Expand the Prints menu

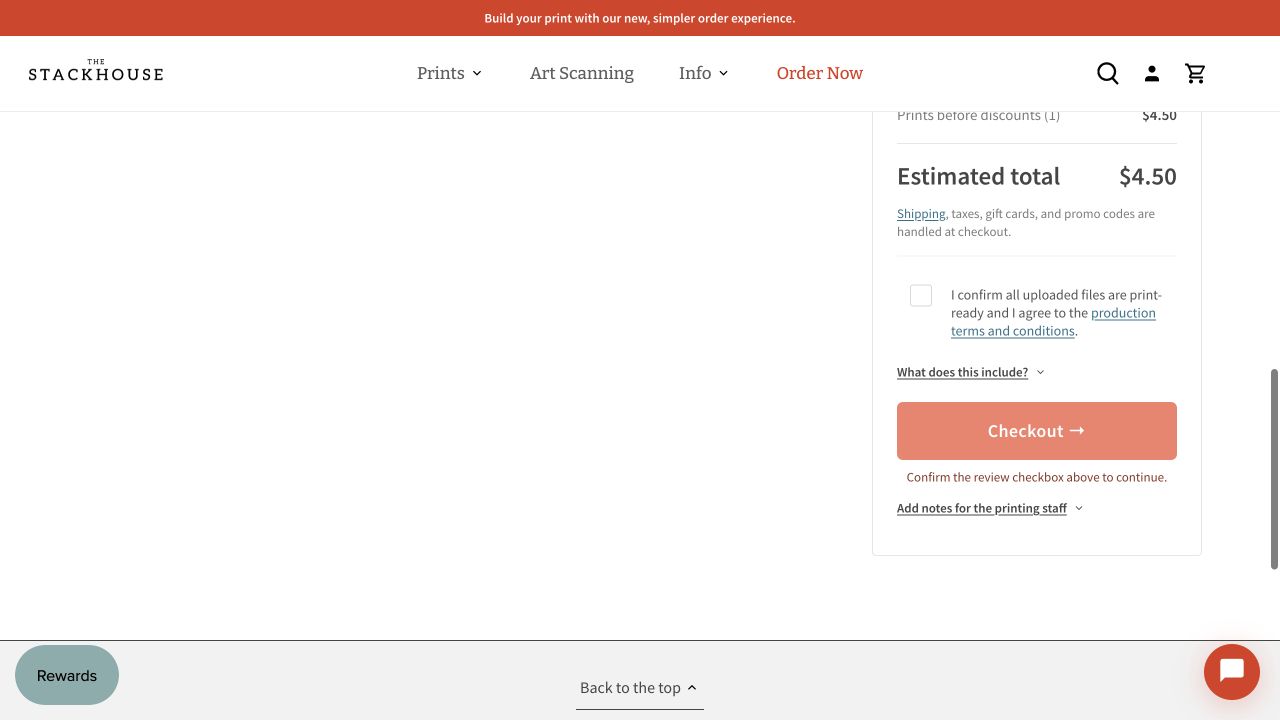pyautogui.click(x=449, y=73)
